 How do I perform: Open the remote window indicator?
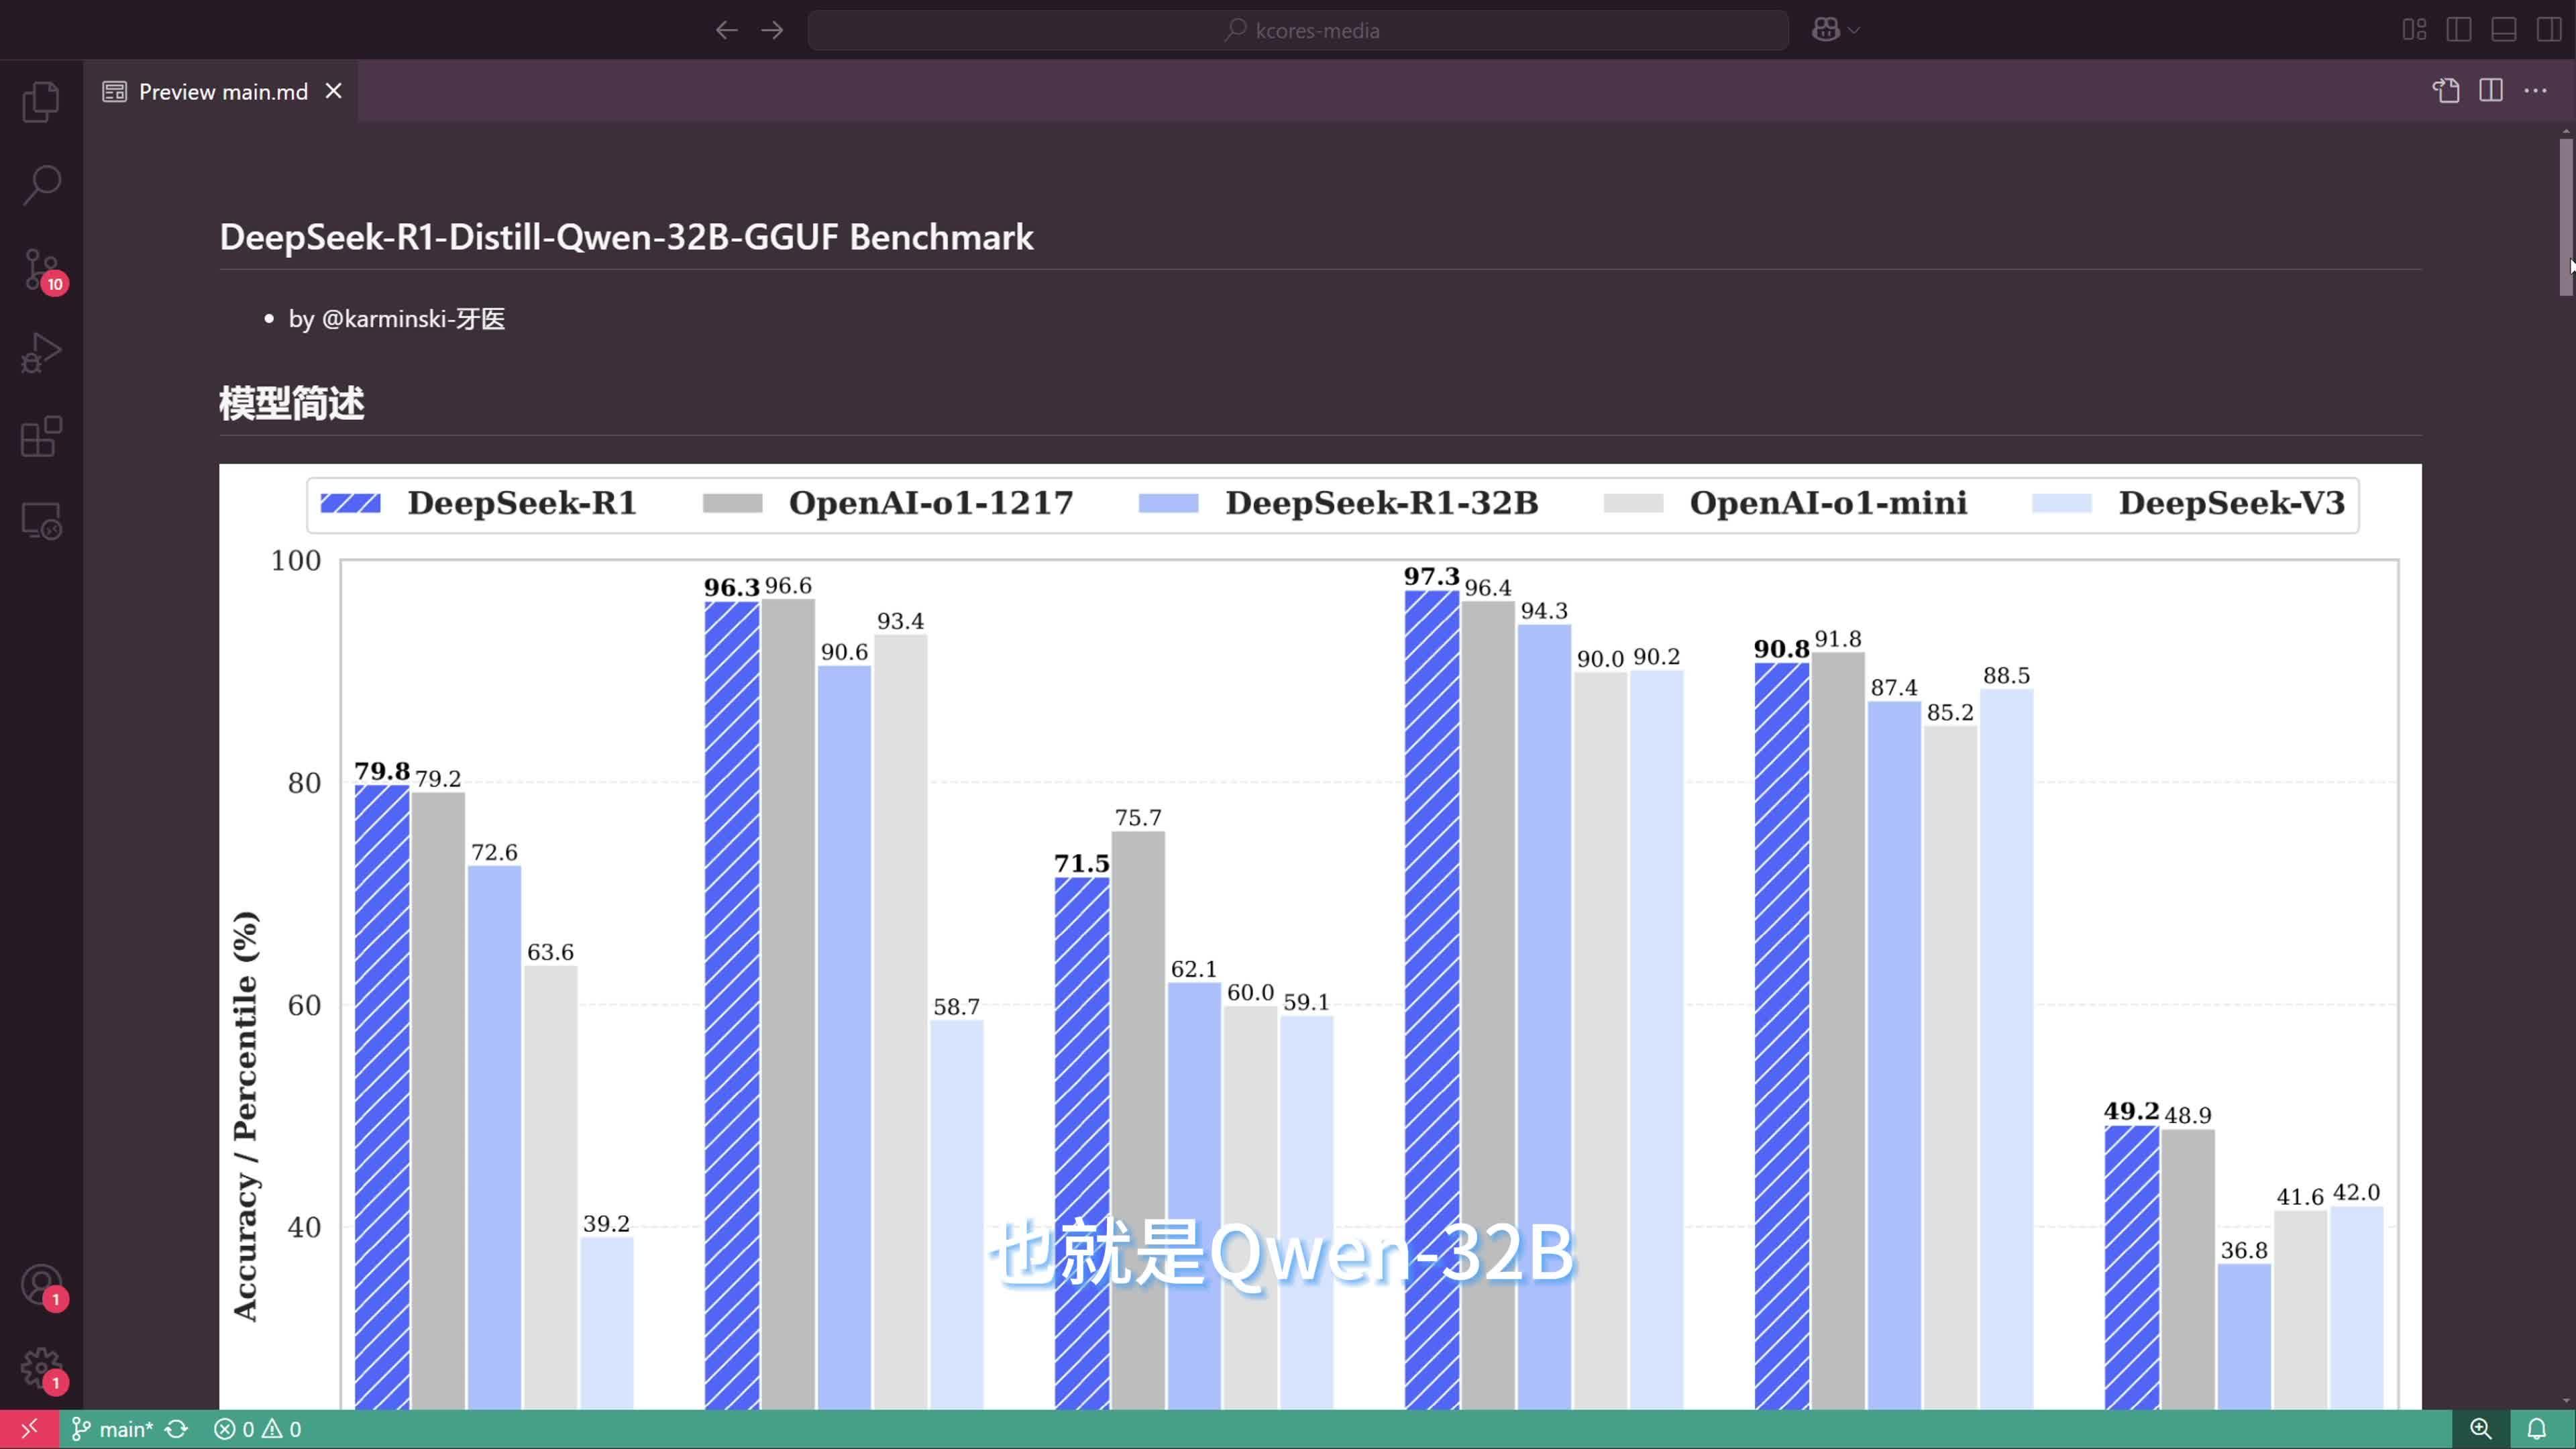29,1429
